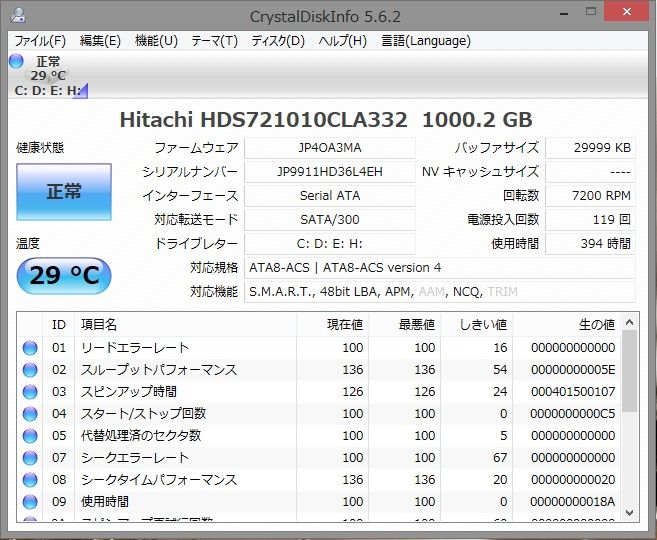Screen dimensions: 657x540
Task: Click the power on count field 119 回
Action: (590, 220)
